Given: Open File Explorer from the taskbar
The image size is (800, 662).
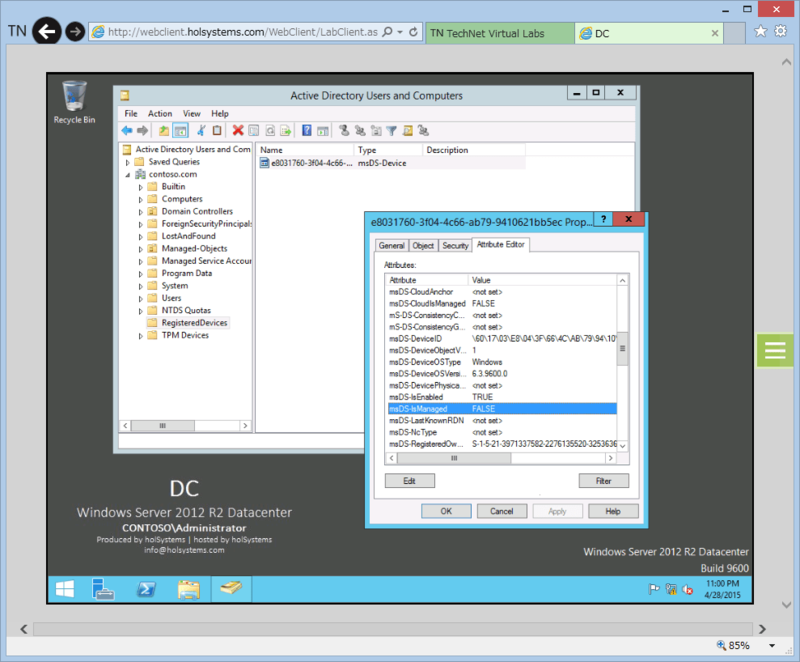Looking at the screenshot, I should [189, 589].
